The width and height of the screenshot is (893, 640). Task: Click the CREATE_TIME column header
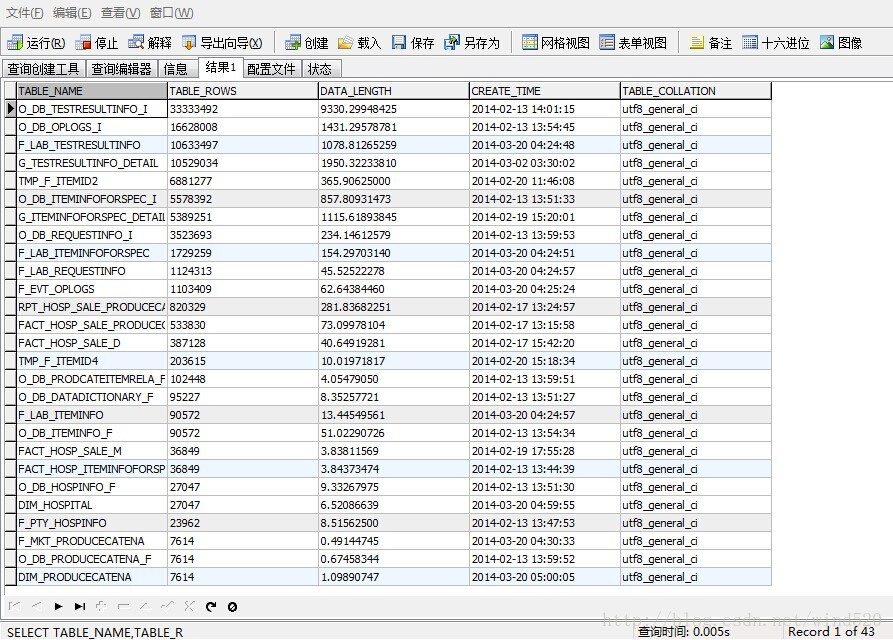(x=544, y=91)
